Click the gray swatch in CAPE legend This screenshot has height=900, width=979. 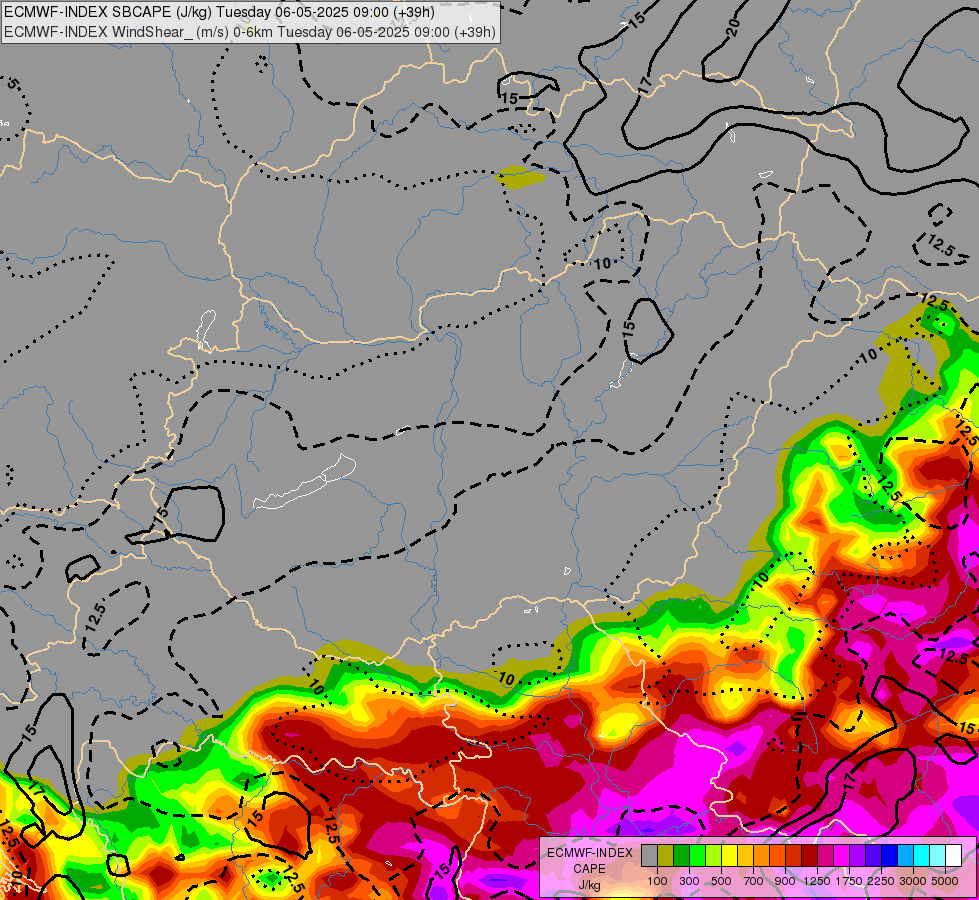pyautogui.click(x=649, y=856)
